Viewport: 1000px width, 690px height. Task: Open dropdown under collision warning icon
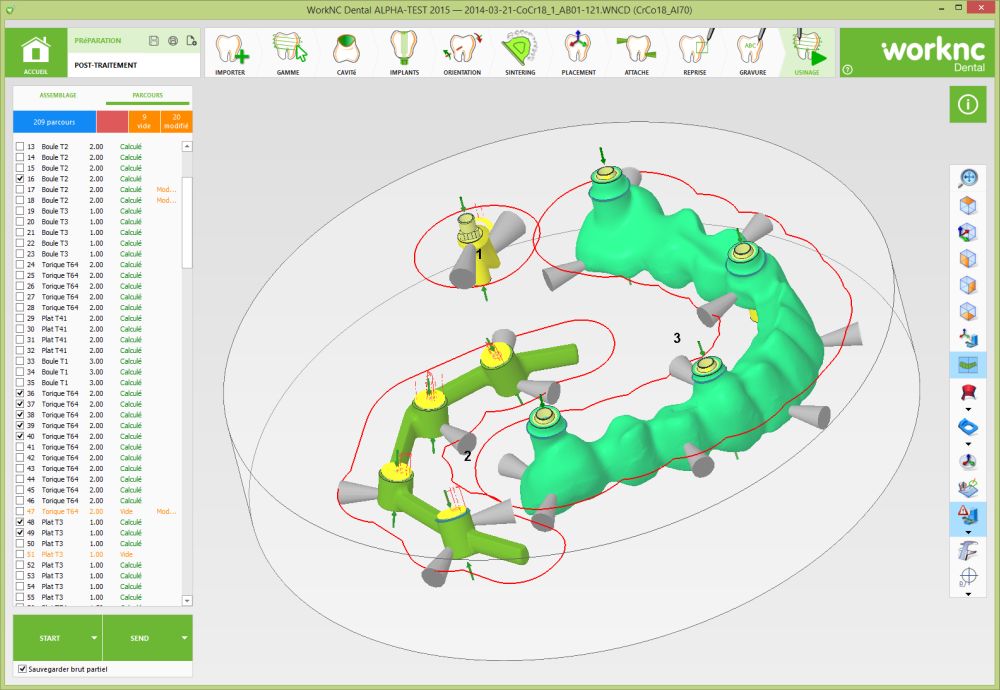[968, 532]
